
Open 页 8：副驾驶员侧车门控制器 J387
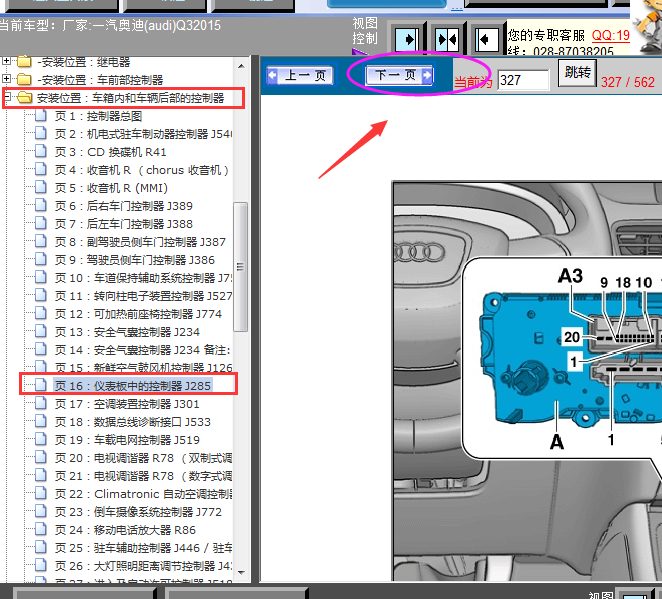(x=140, y=242)
